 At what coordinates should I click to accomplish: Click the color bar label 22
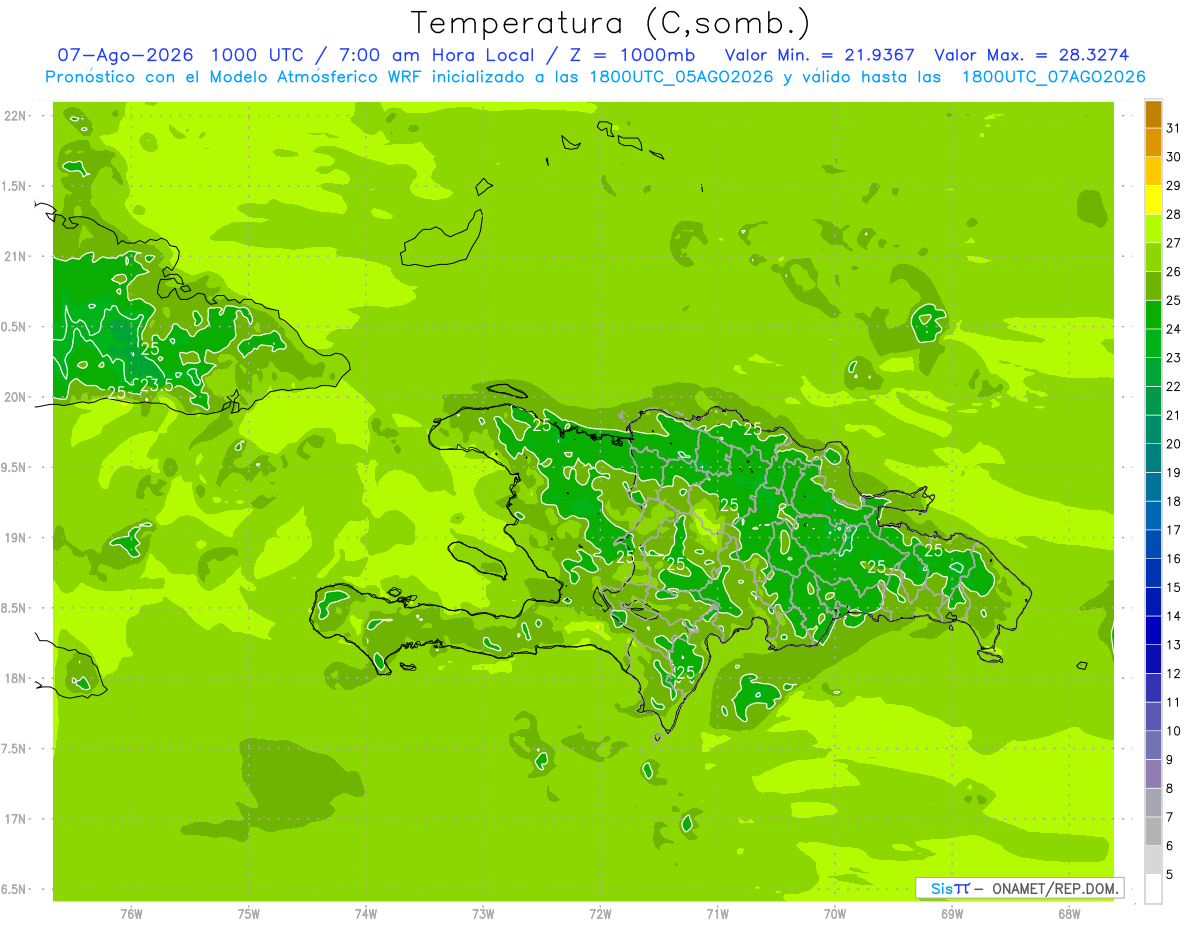click(x=1174, y=386)
